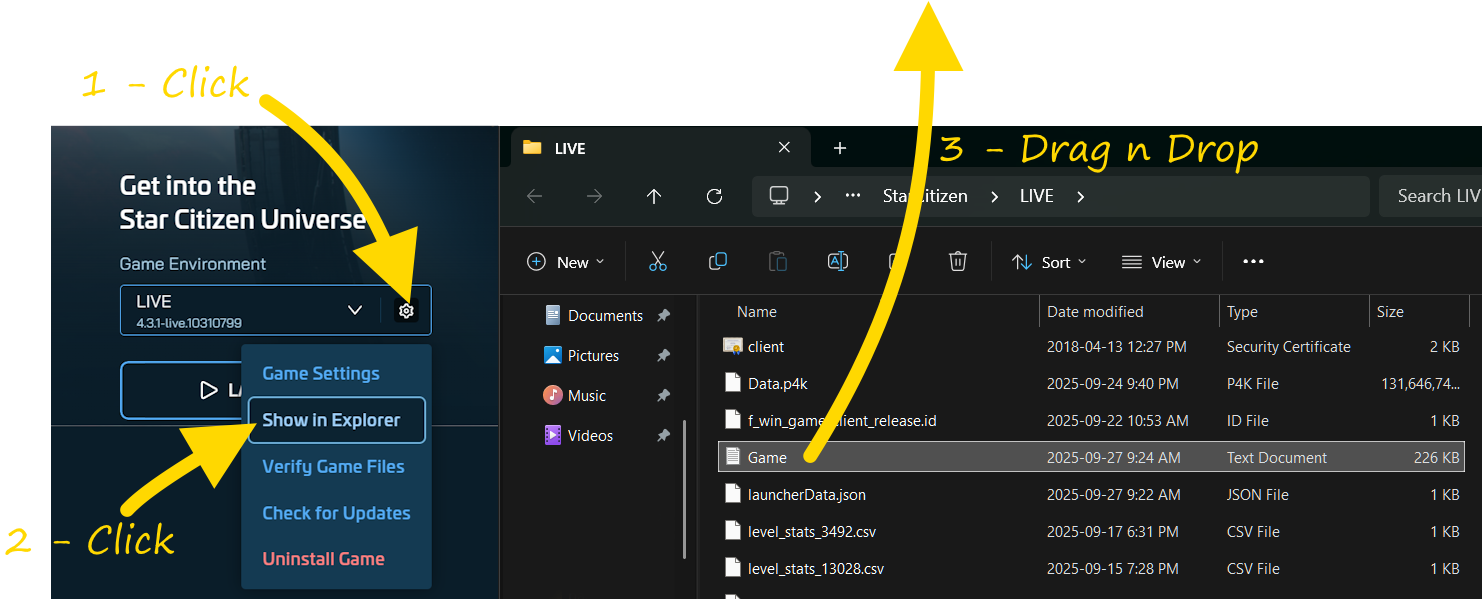The width and height of the screenshot is (1482, 599).
Task: Open a new Explorer tab with plus icon
Action: (x=840, y=148)
